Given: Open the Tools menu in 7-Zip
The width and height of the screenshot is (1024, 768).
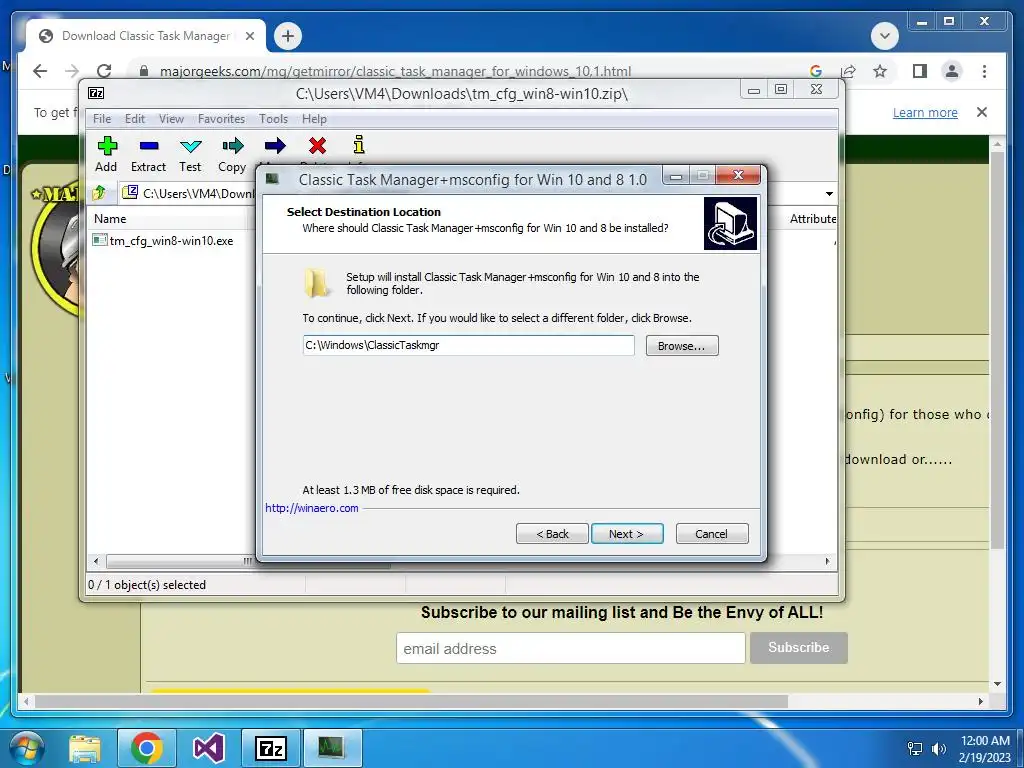Looking at the screenshot, I should (x=273, y=119).
